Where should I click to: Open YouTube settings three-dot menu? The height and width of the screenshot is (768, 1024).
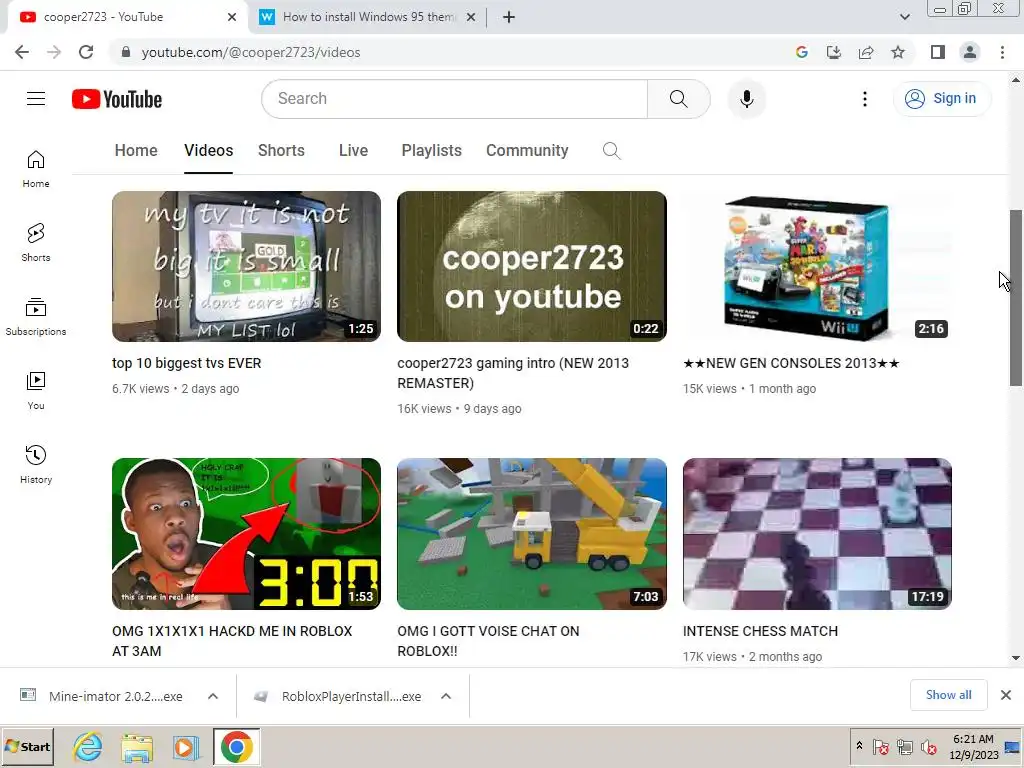click(865, 99)
